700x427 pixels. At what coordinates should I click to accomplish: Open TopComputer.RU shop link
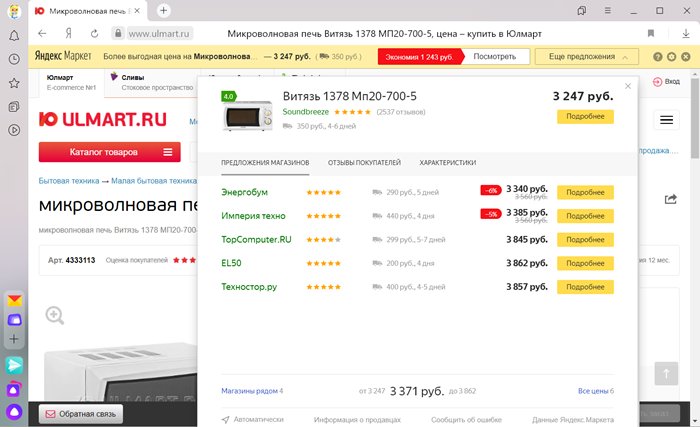256,240
